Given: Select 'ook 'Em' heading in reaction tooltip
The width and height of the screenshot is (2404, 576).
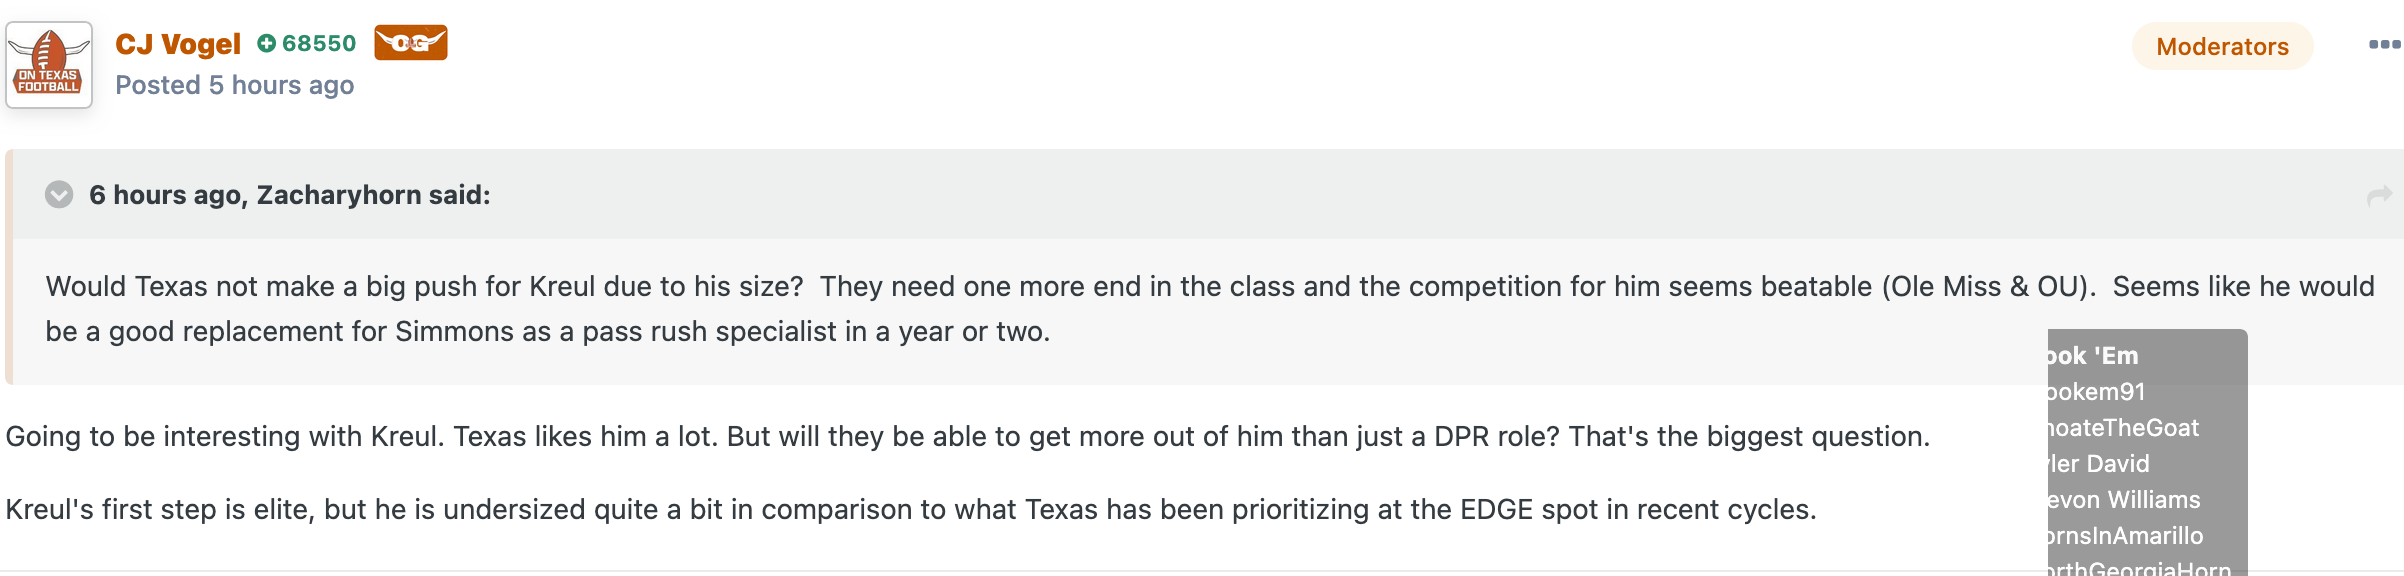Looking at the screenshot, I should click(x=2092, y=356).
